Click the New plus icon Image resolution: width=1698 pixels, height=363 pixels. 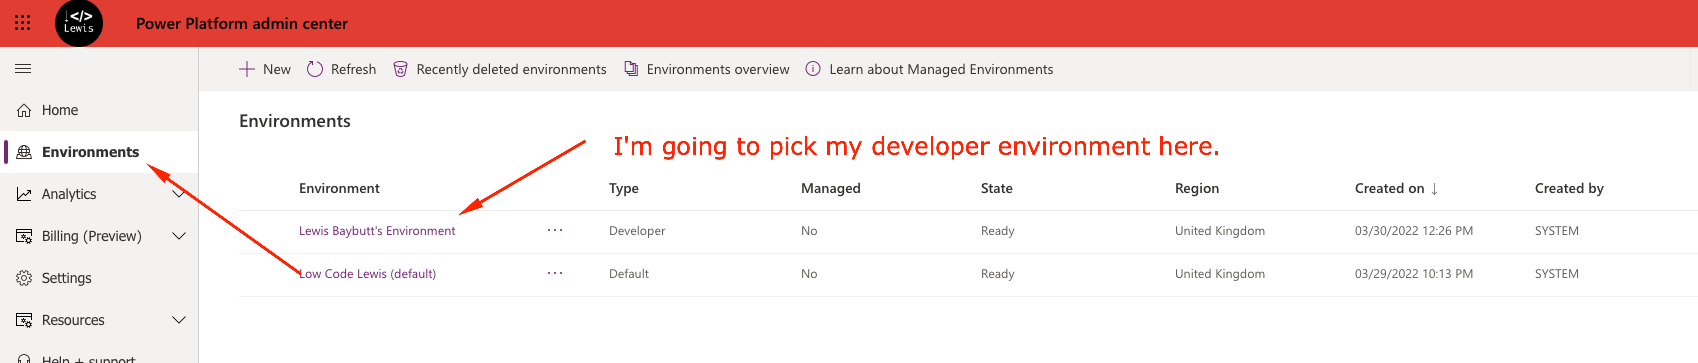[x=247, y=69]
